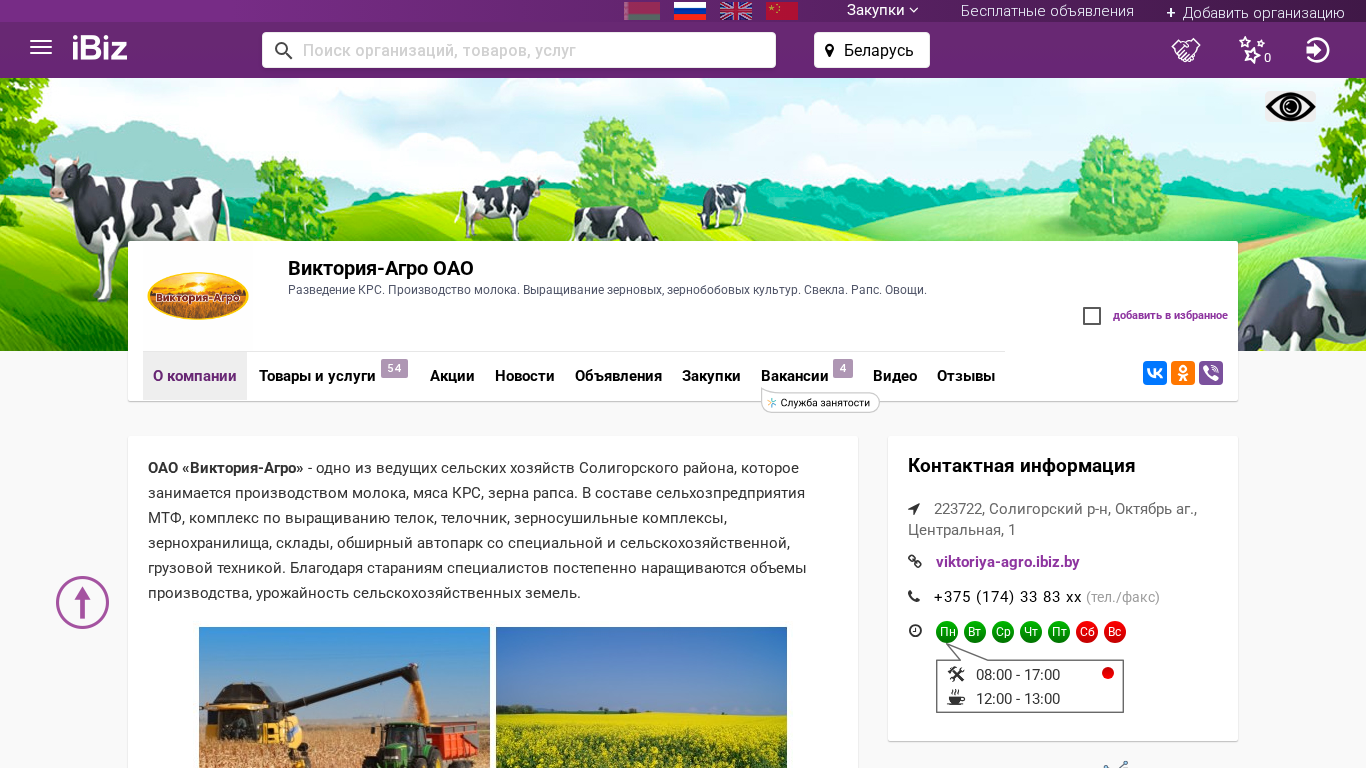
Task: Share via Odnoklassniki orange icon
Action: click(1183, 373)
